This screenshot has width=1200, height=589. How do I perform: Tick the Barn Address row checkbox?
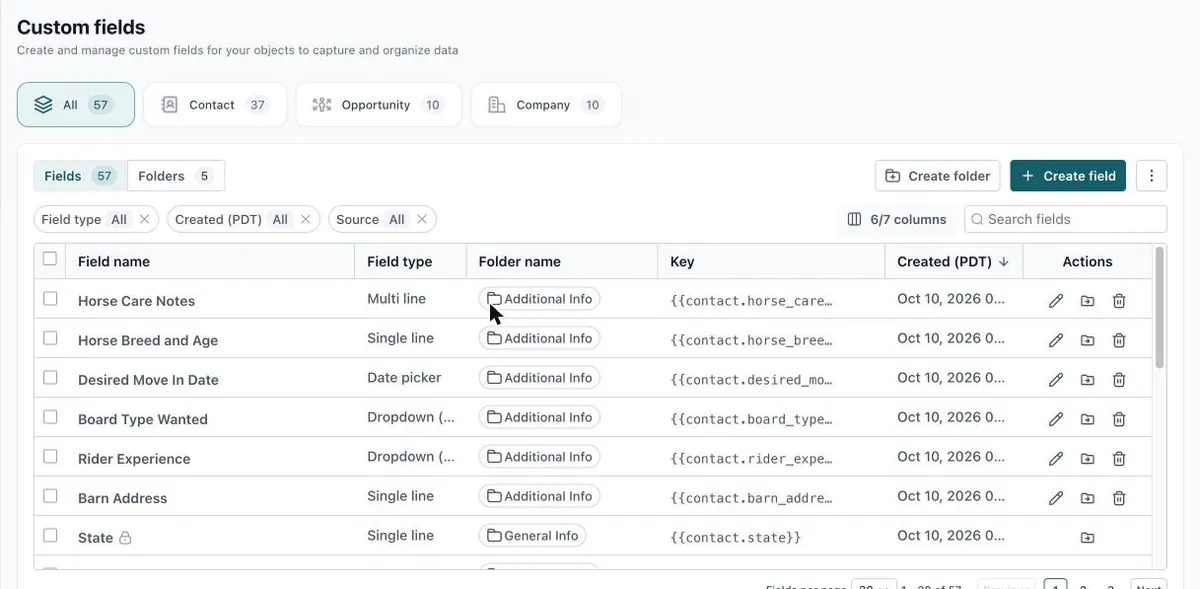tap(50, 496)
